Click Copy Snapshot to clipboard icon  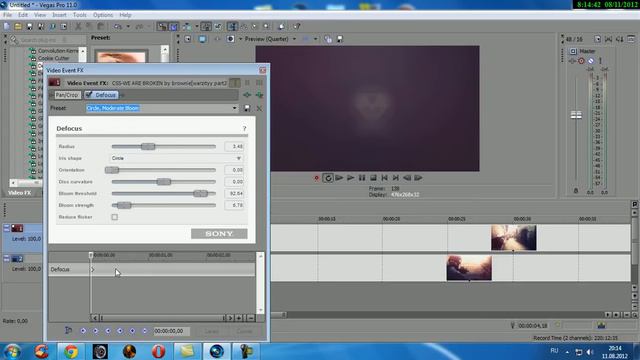point(328,39)
